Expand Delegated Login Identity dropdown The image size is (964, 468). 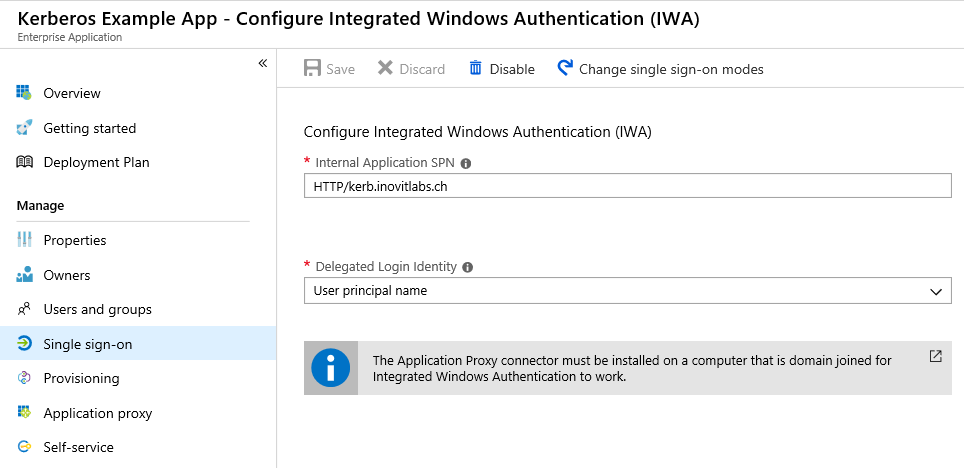628,290
